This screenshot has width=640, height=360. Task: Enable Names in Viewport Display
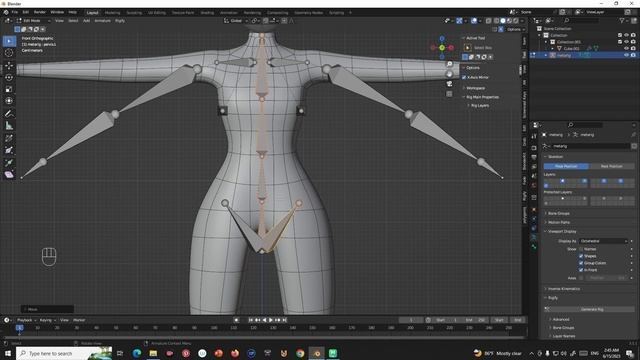point(581,249)
